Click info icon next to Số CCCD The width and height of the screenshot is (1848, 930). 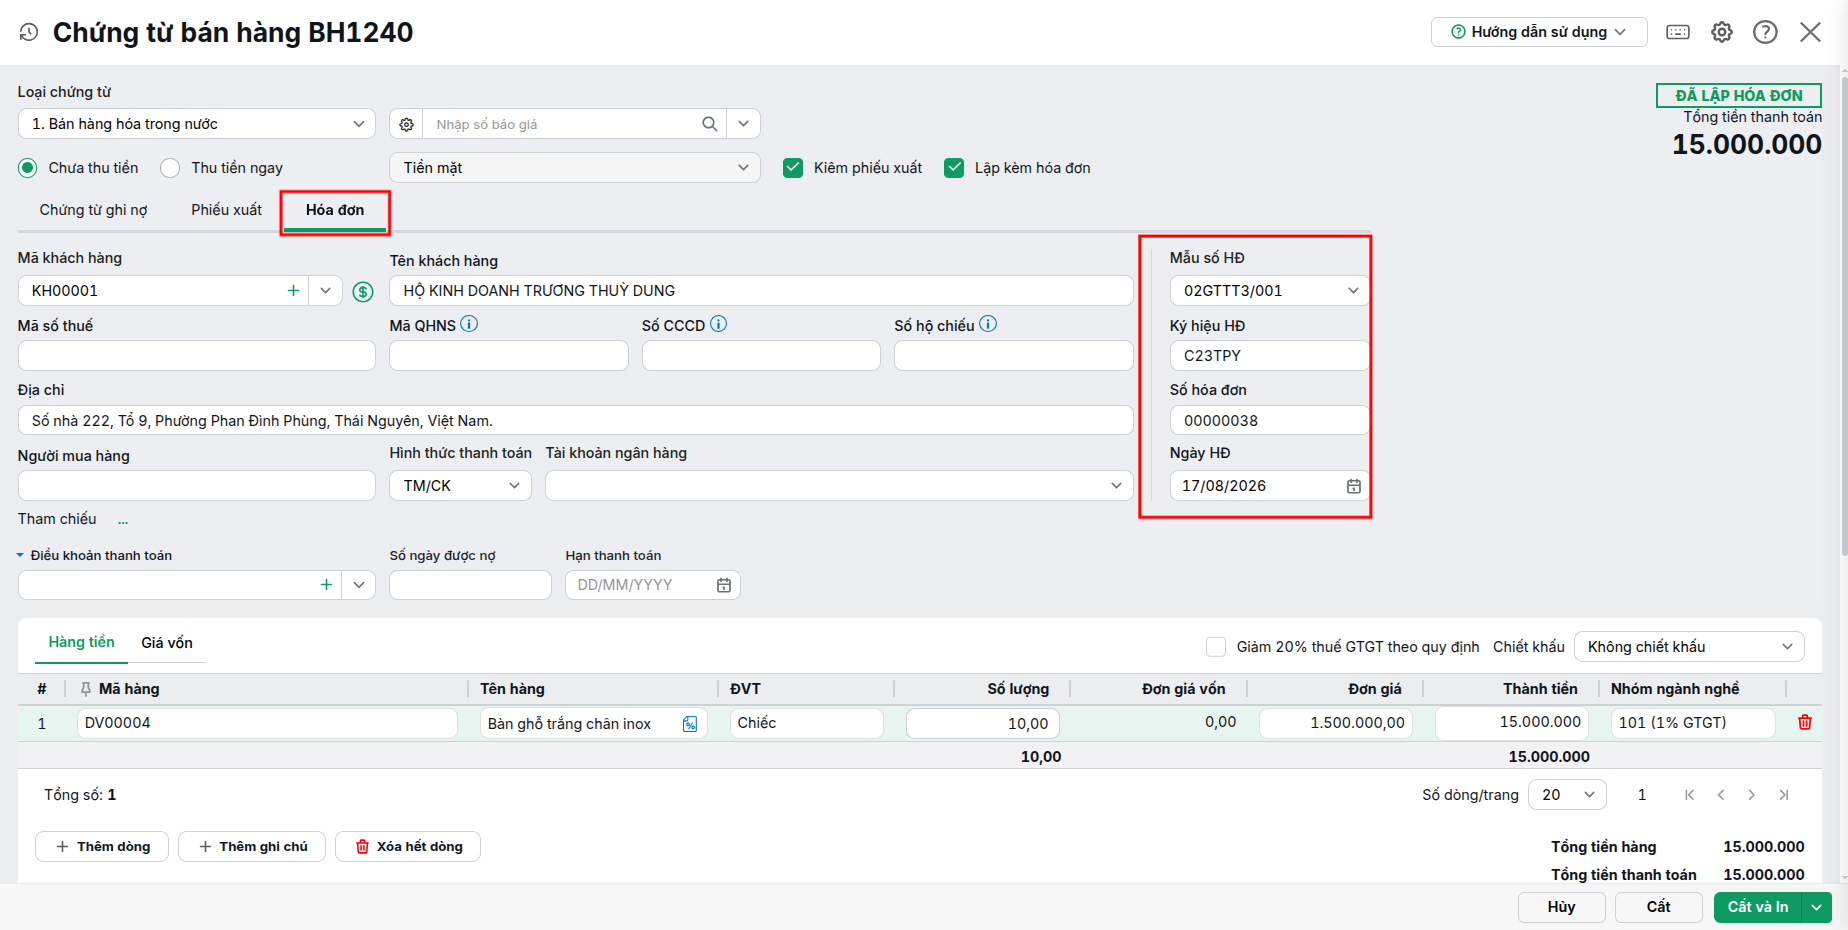tap(718, 324)
